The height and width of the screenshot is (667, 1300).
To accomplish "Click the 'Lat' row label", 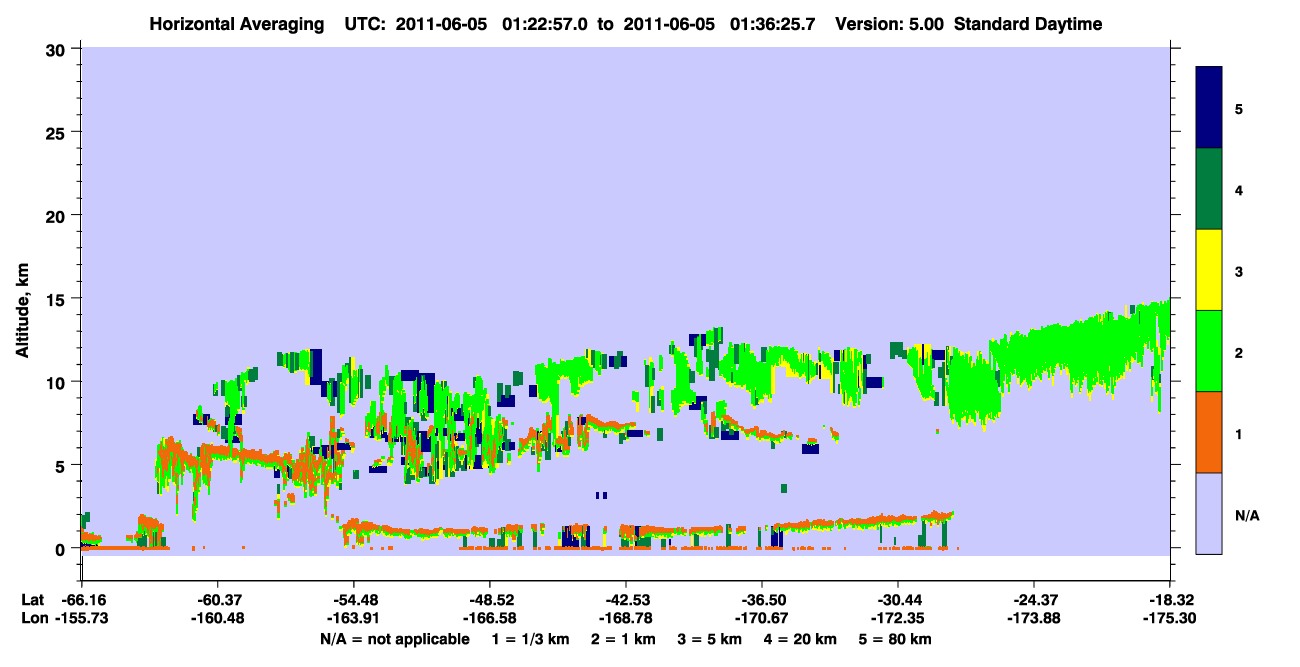I will (x=32, y=600).
